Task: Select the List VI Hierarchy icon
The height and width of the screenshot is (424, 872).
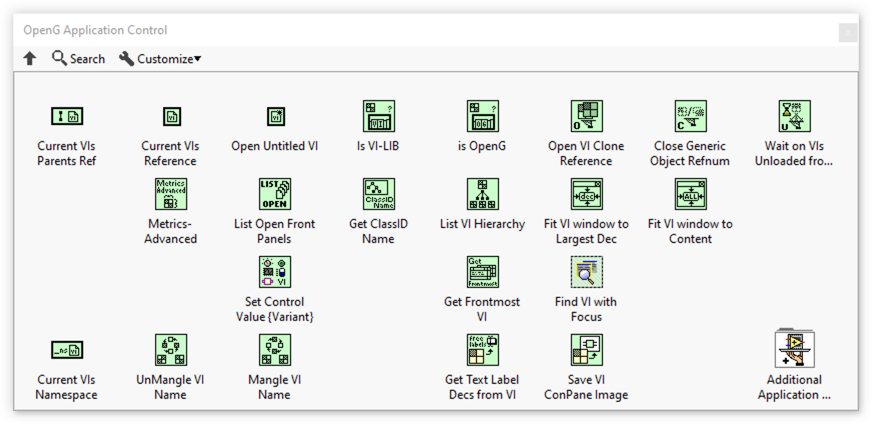Action: (x=483, y=194)
